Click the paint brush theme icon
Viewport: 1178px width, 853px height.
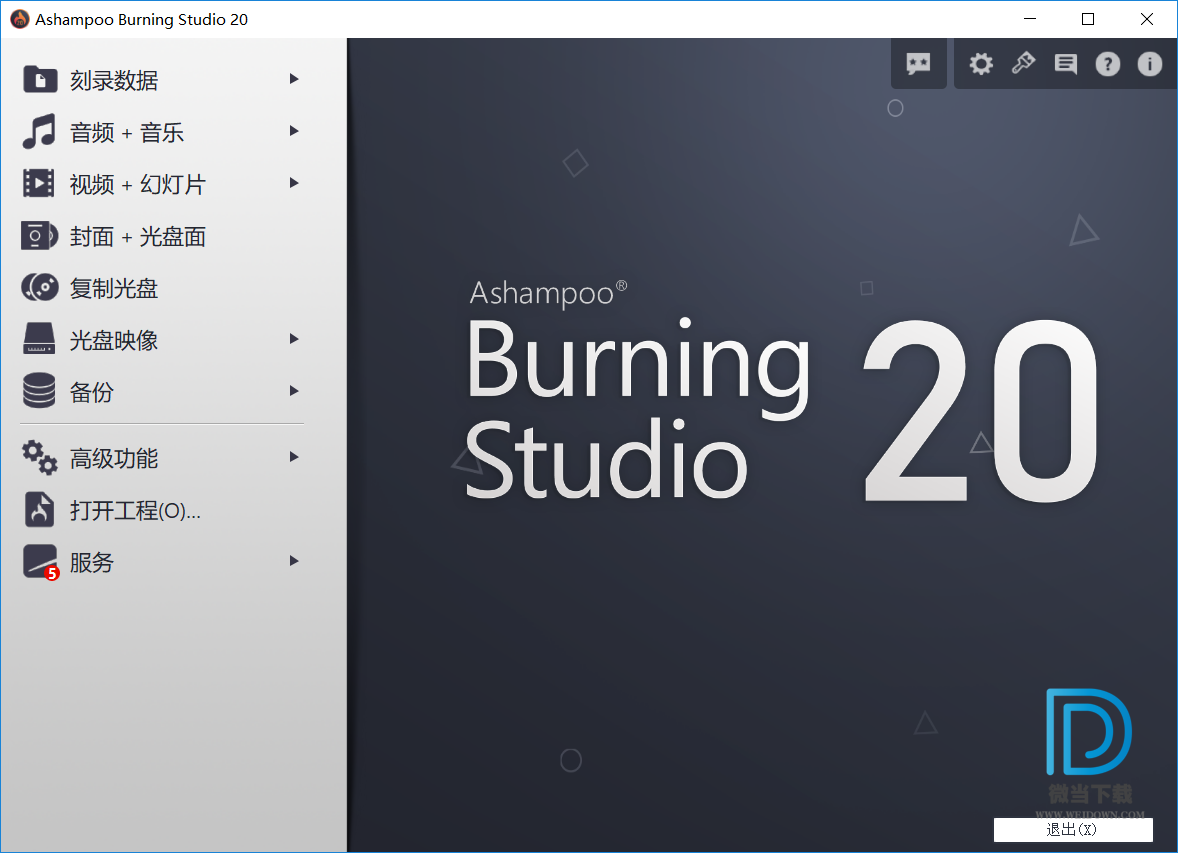tap(1022, 63)
